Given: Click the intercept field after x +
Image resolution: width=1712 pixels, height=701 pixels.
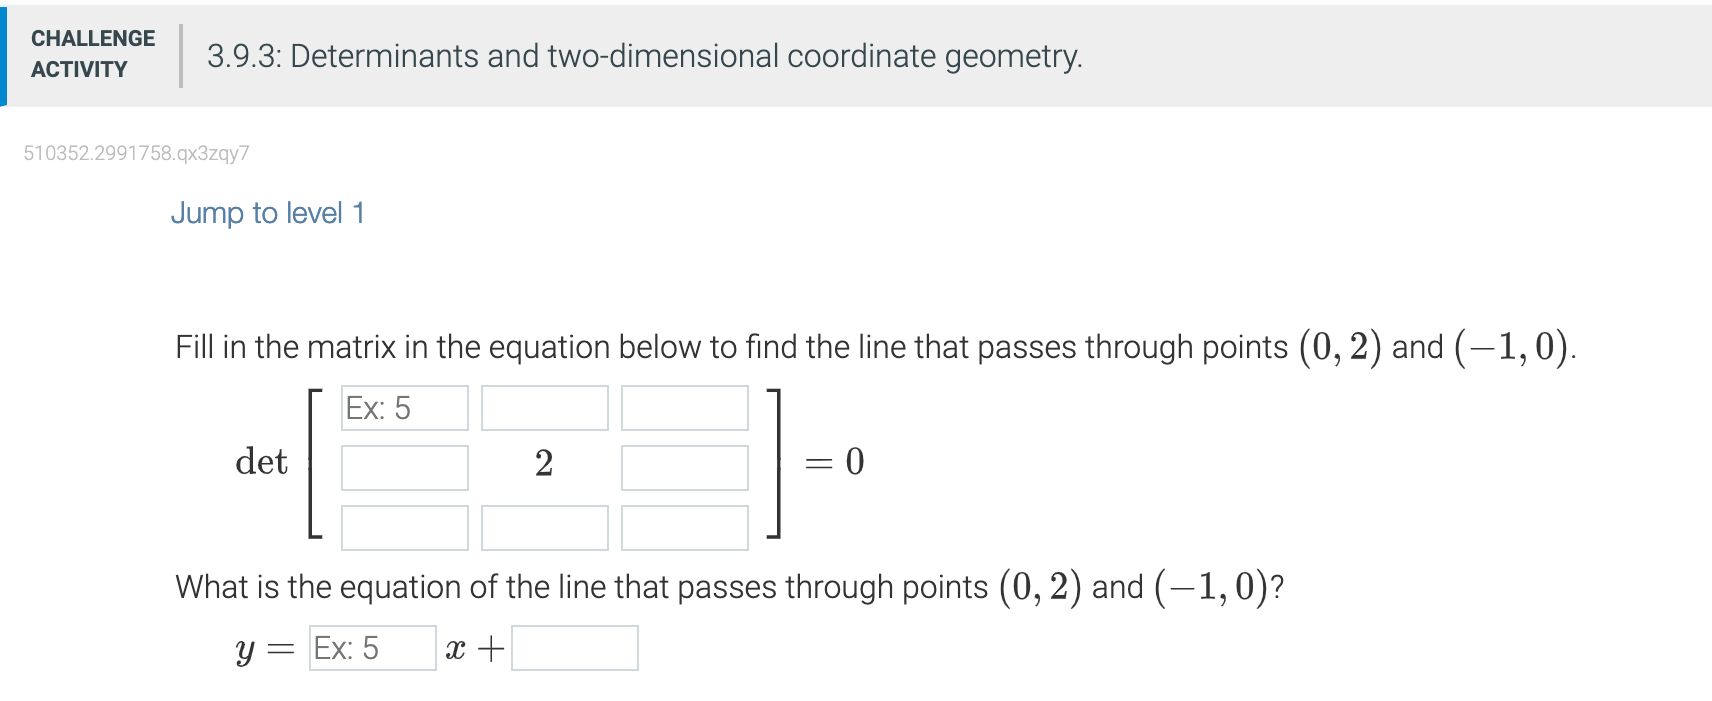Looking at the screenshot, I should [x=574, y=648].
